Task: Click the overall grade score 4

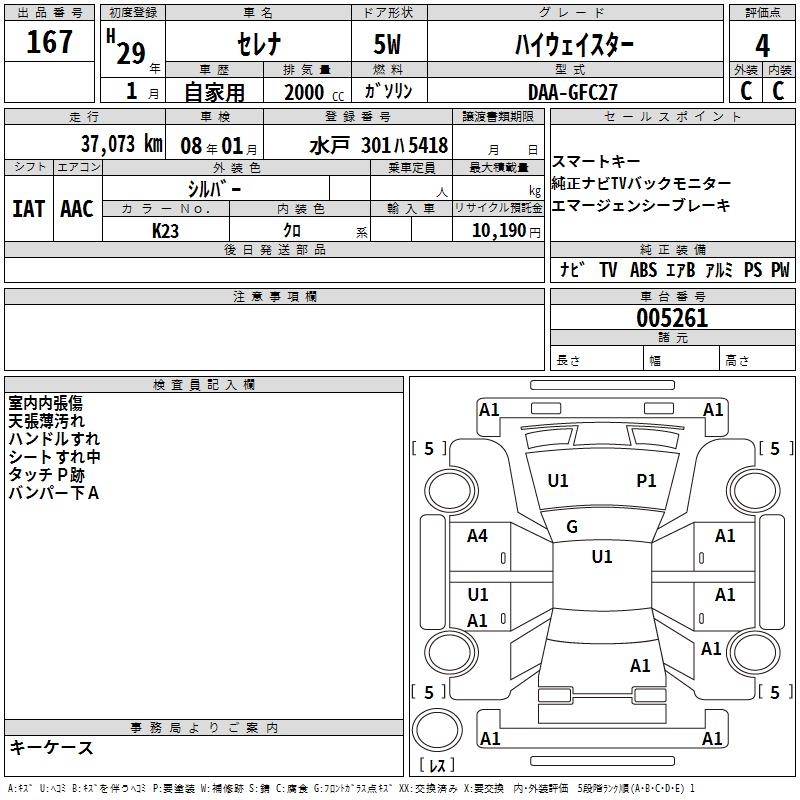Action: tap(762, 46)
